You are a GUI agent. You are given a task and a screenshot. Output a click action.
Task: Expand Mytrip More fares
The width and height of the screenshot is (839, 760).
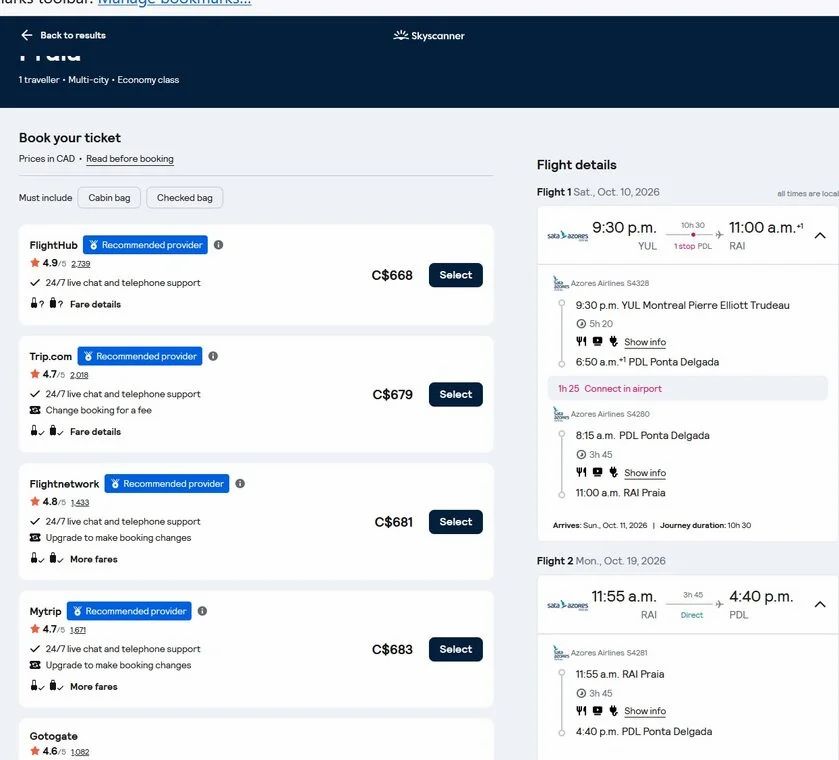[x=94, y=686]
